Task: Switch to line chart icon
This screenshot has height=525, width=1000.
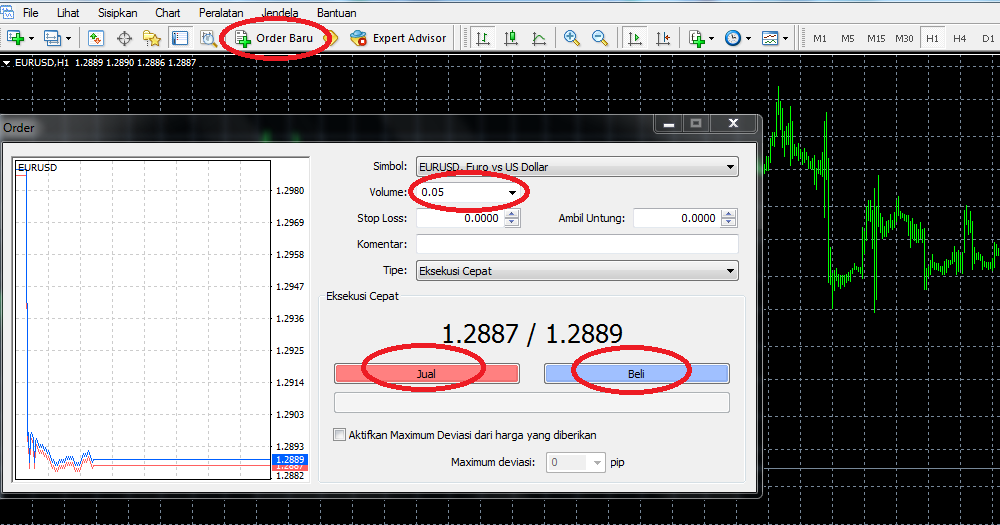Action: [539, 38]
